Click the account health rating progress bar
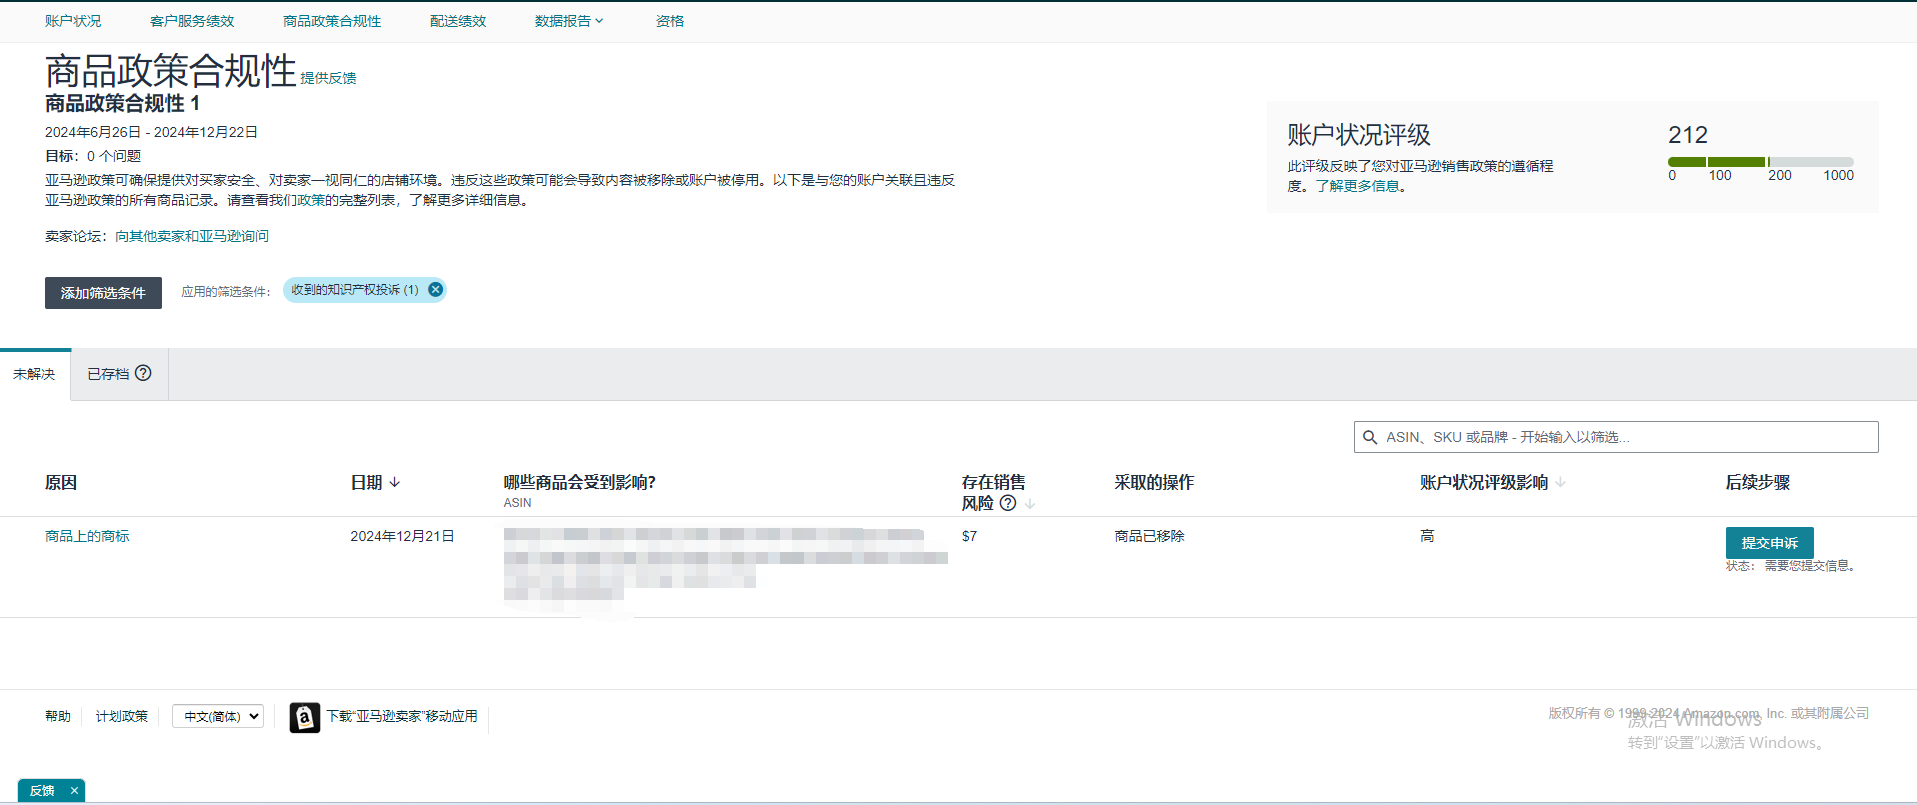Viewport: 1917px width, 805px height. 1761,162
